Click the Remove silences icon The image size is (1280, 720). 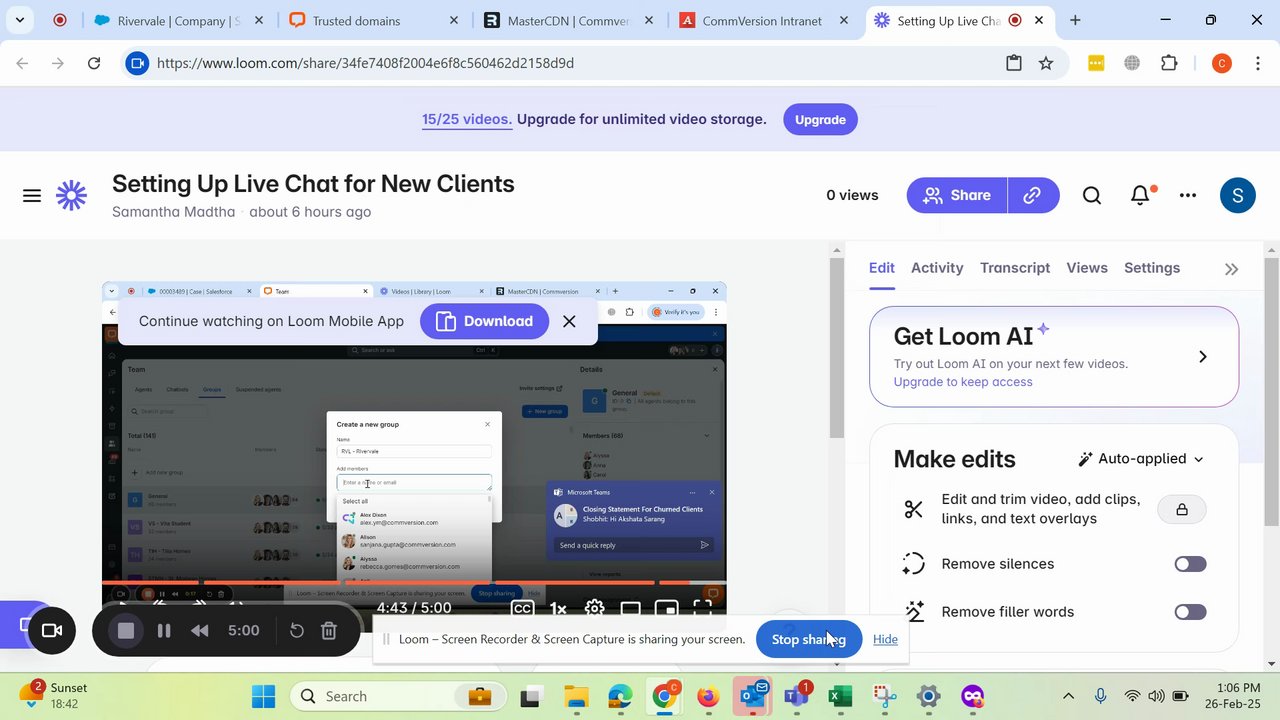pyautogui.click(x=913, y=564)
